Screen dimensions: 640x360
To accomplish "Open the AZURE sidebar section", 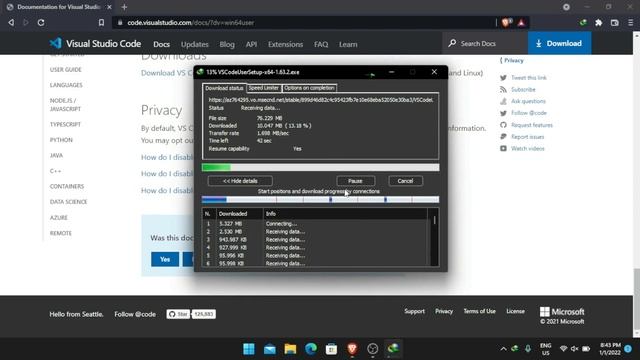I will point(59,218).
